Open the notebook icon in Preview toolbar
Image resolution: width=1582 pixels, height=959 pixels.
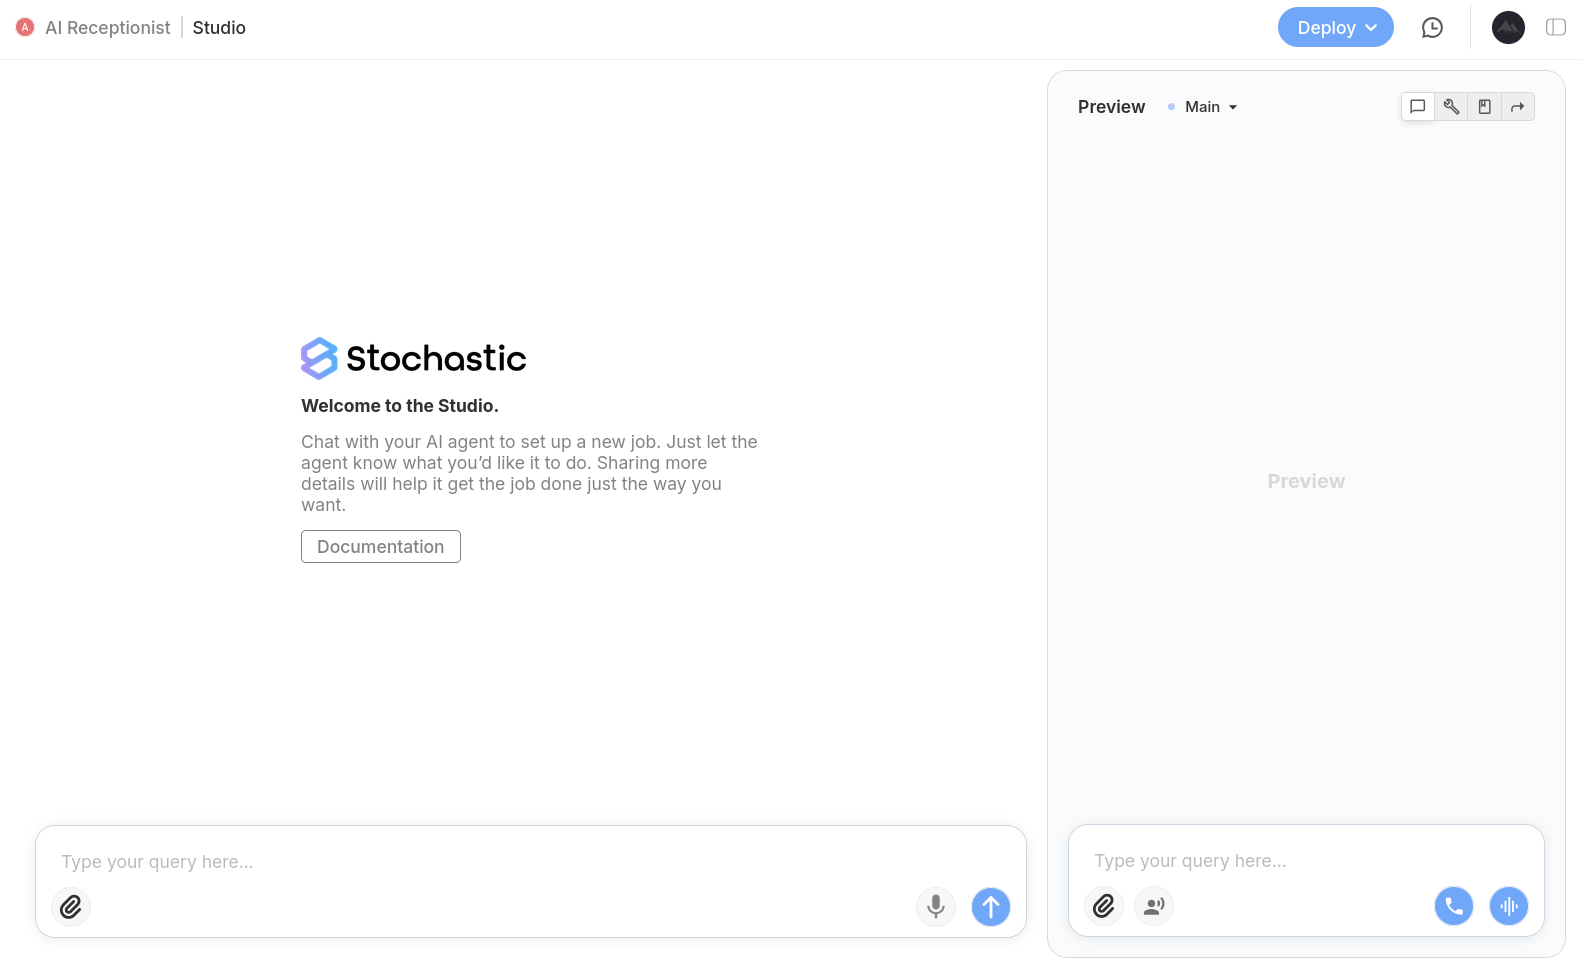pos(1485,107)
